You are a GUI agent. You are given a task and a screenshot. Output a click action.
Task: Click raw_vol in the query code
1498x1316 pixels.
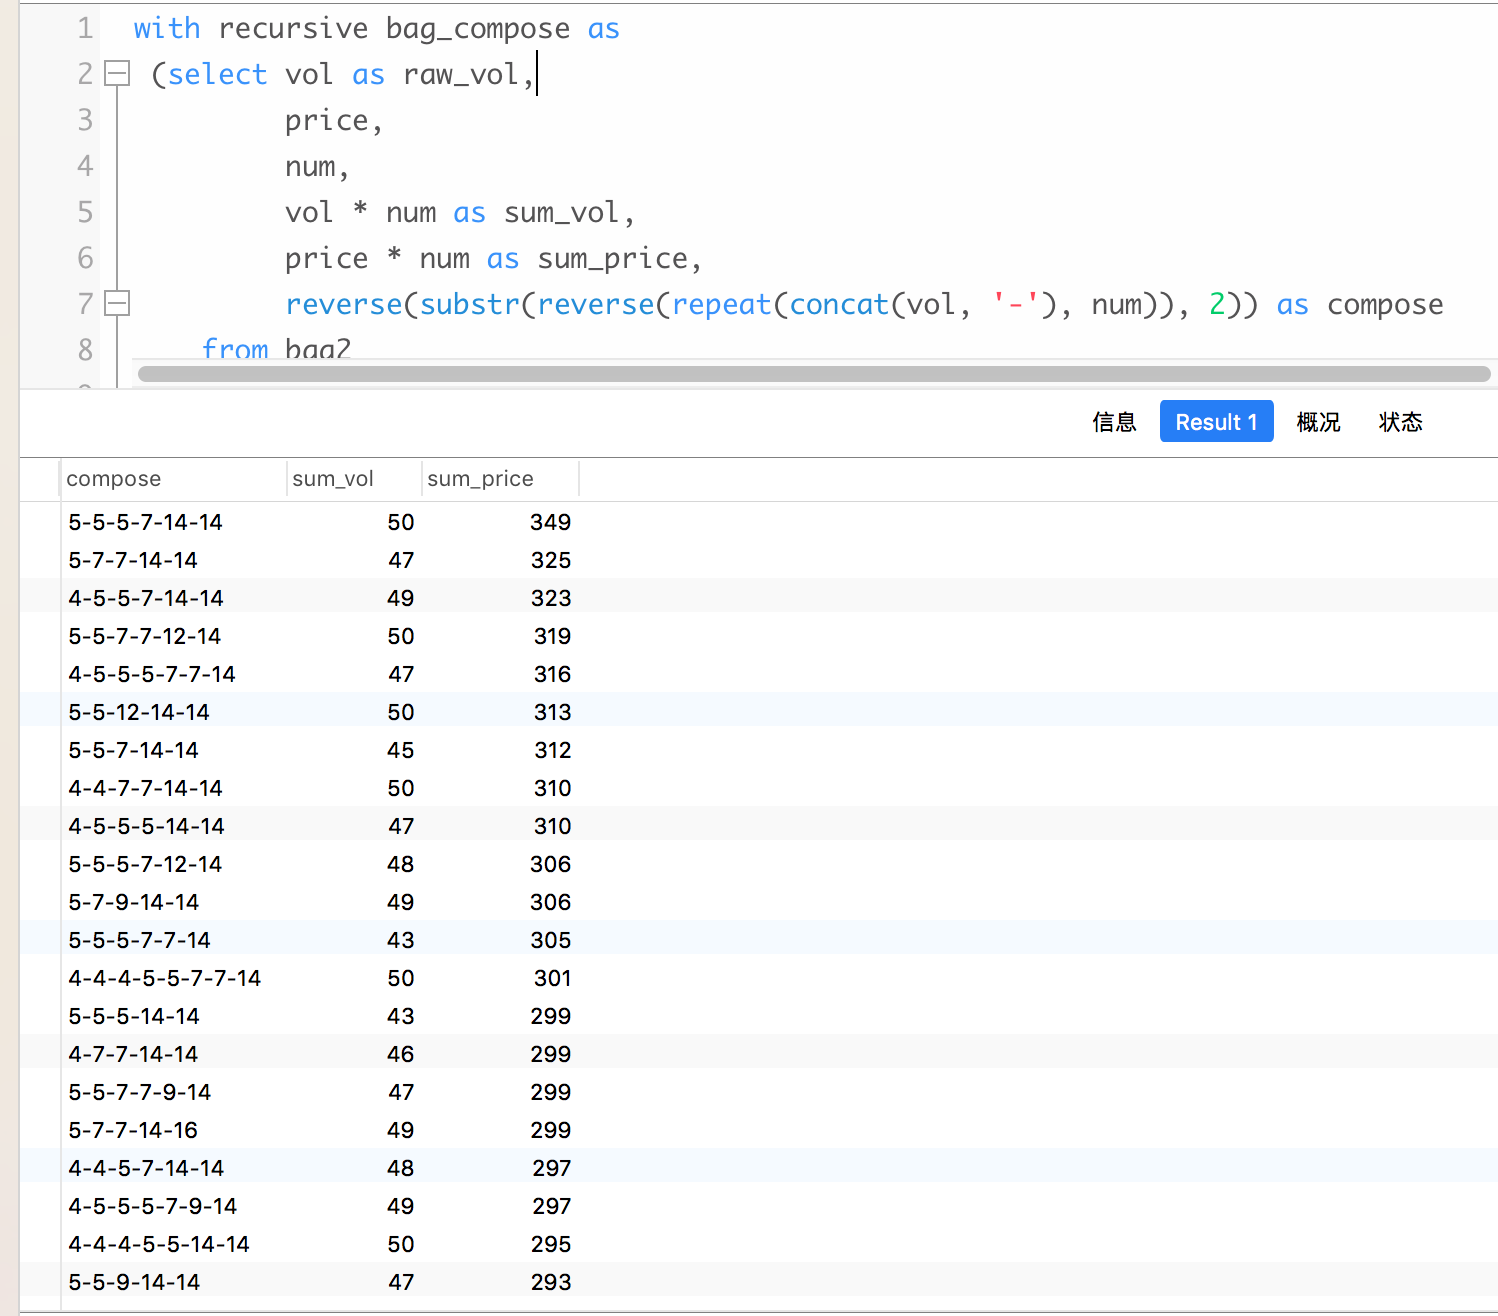(x=461, y=75)
